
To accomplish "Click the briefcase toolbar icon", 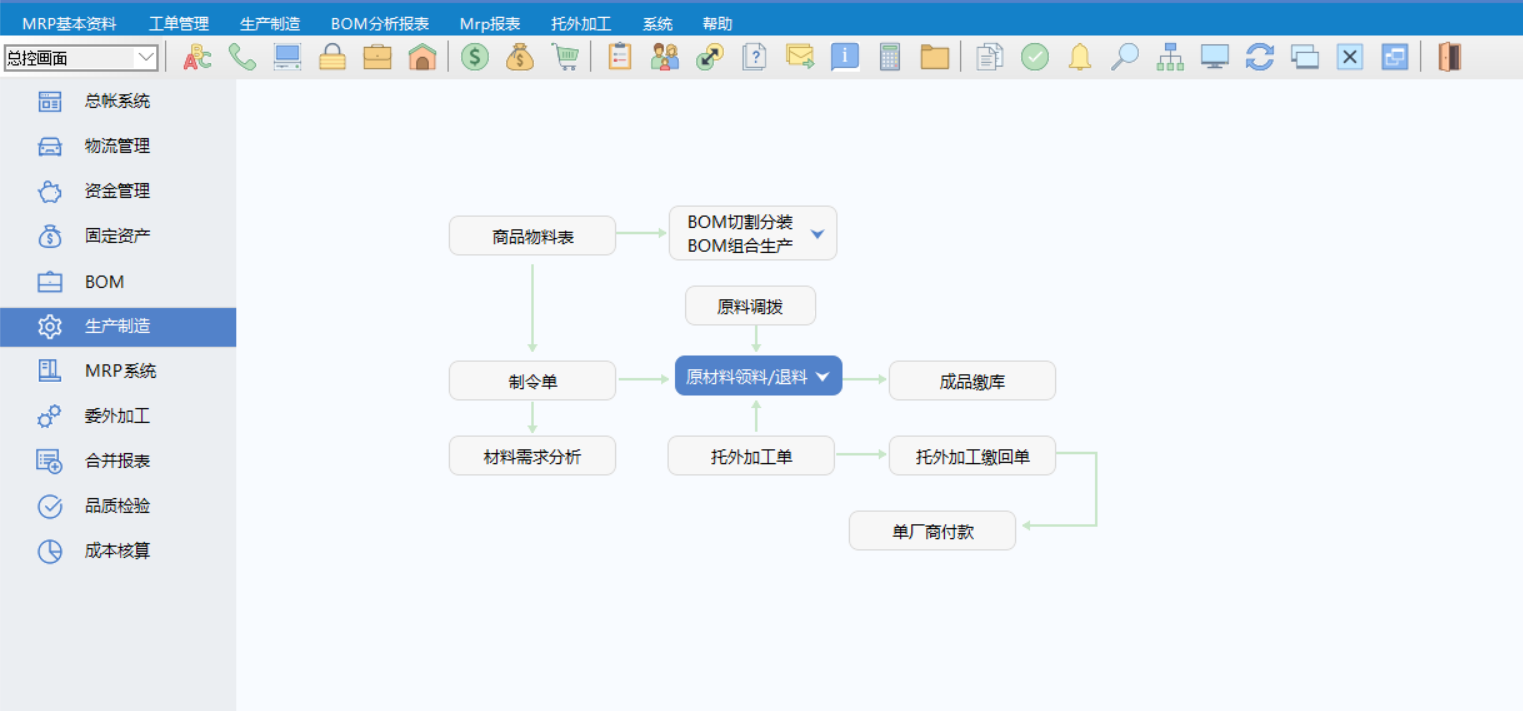I will pos(378,58).
